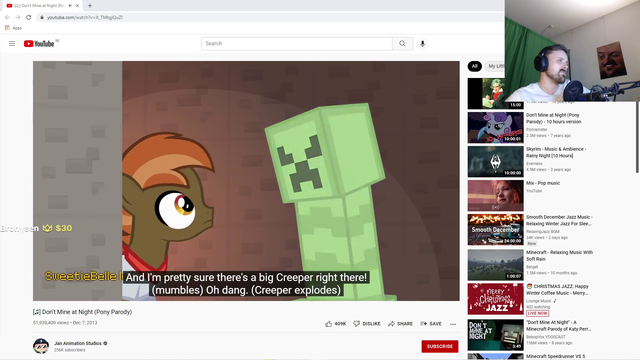Click the 256K subscribers text
640x360 pixels.
70,350
